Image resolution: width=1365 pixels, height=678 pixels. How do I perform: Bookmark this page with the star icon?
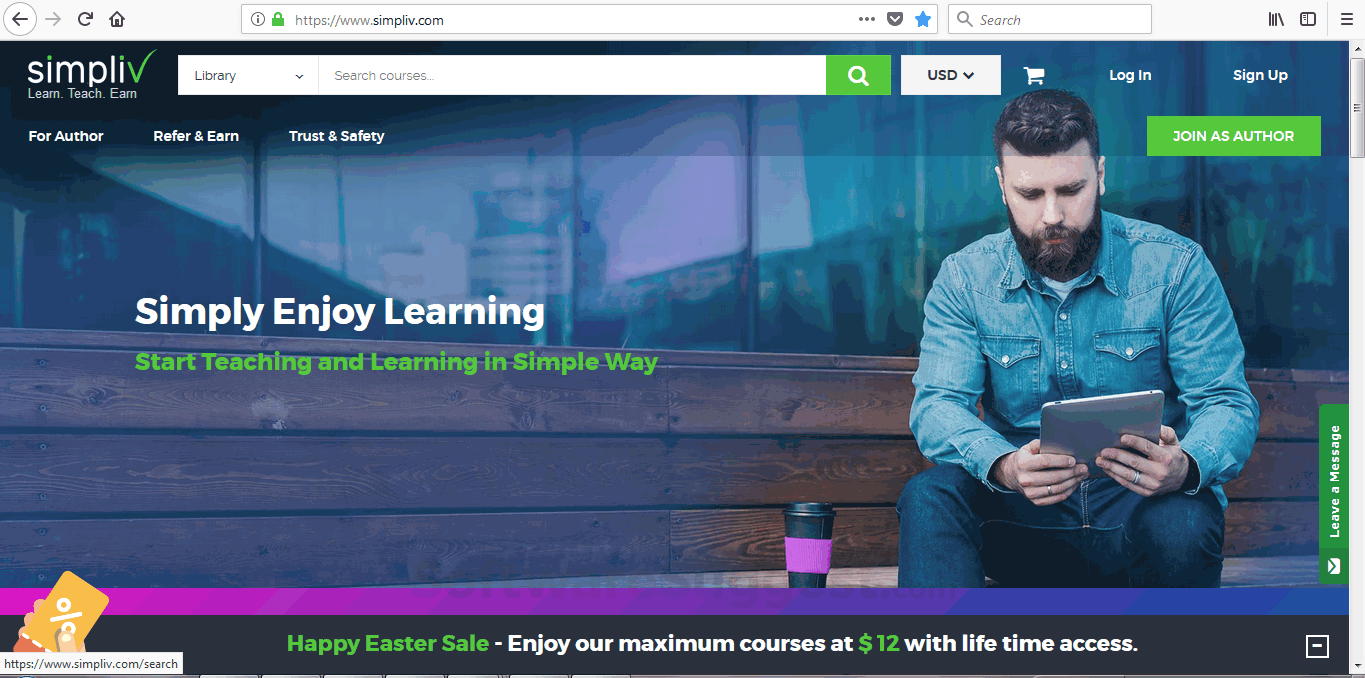(x=923, y=19)
